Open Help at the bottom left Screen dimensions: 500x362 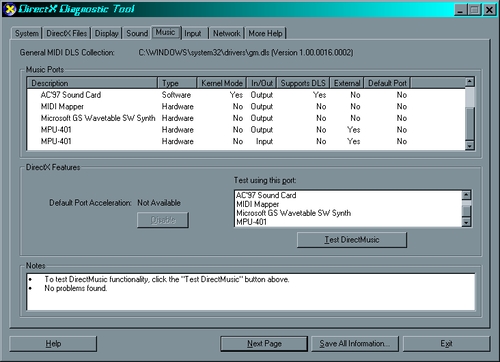(53, 344)
